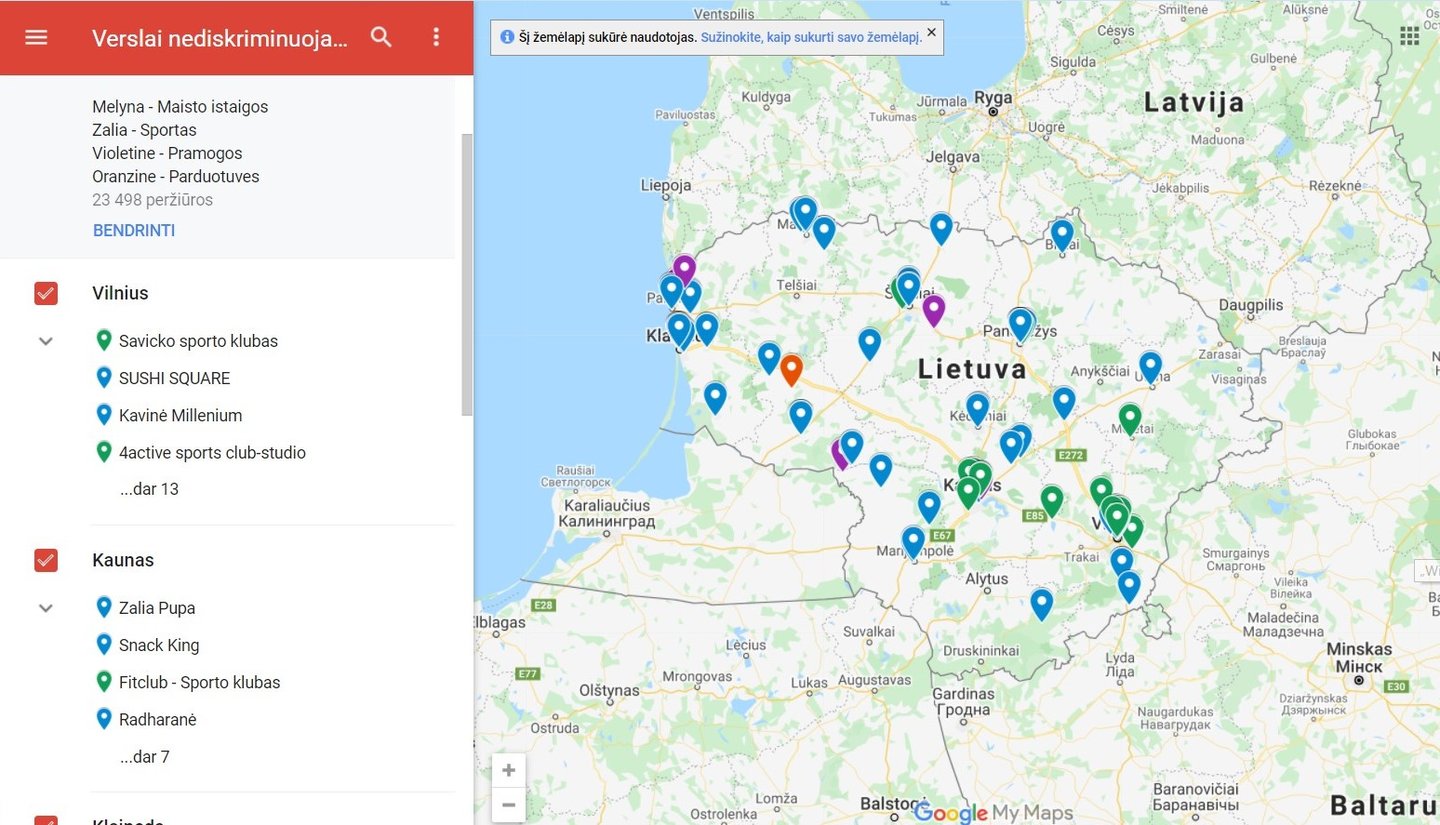Zoom in with the plus button
Image resolution: width=1440 pixels, height=825 pixels.
point(509,770)
